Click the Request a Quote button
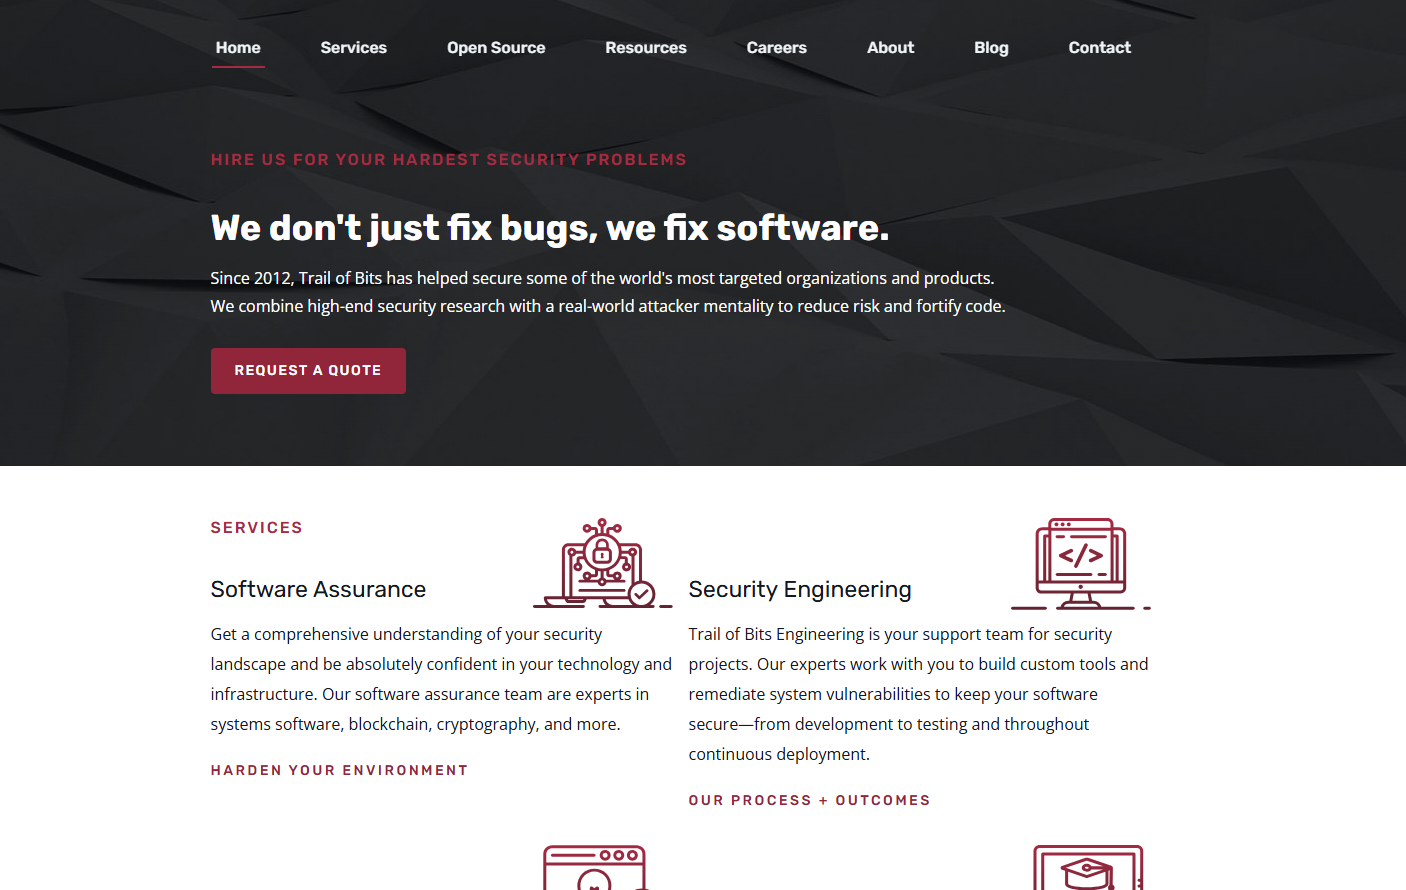Image resolution: width=1406 pixels, height=890 pixels. [308, 371]
